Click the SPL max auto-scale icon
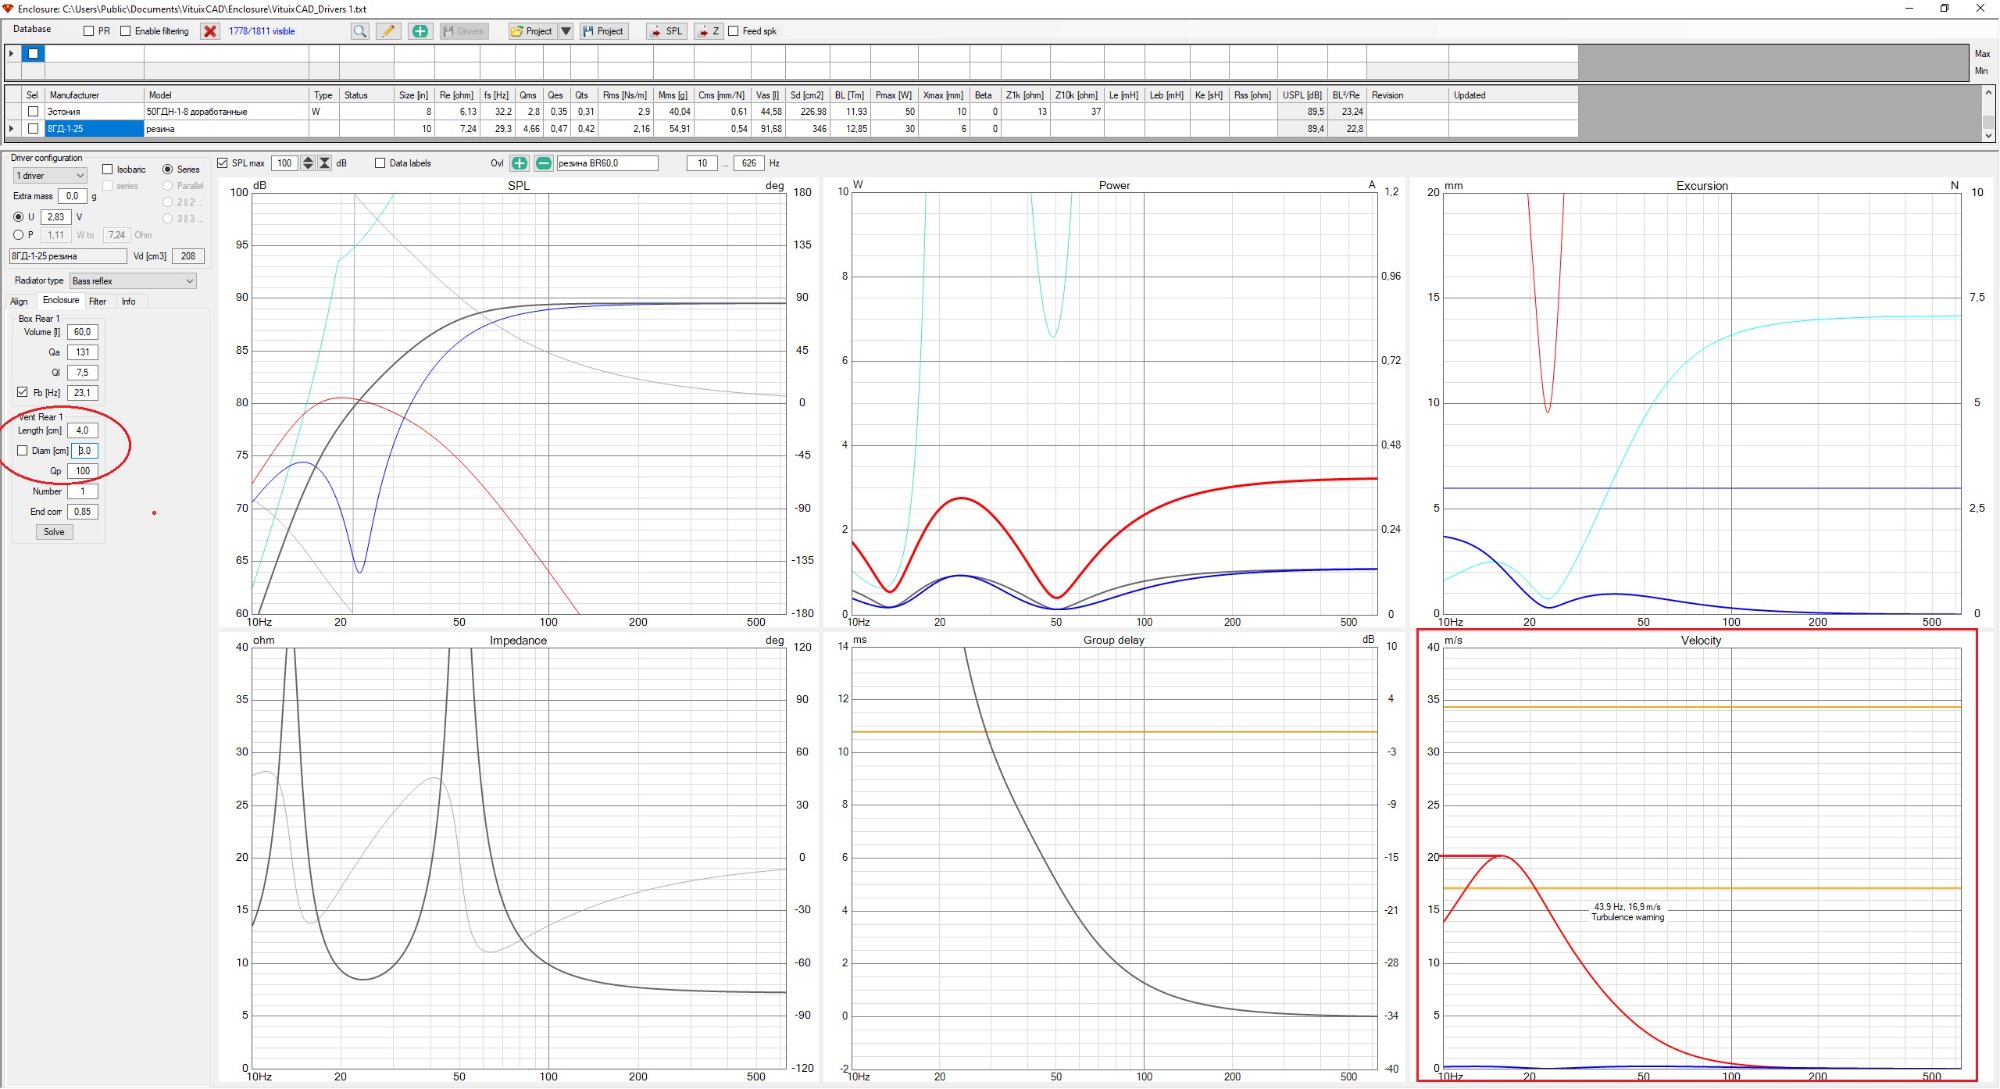The height and width of the screenshot is (1089, 2000). [325, 163]
